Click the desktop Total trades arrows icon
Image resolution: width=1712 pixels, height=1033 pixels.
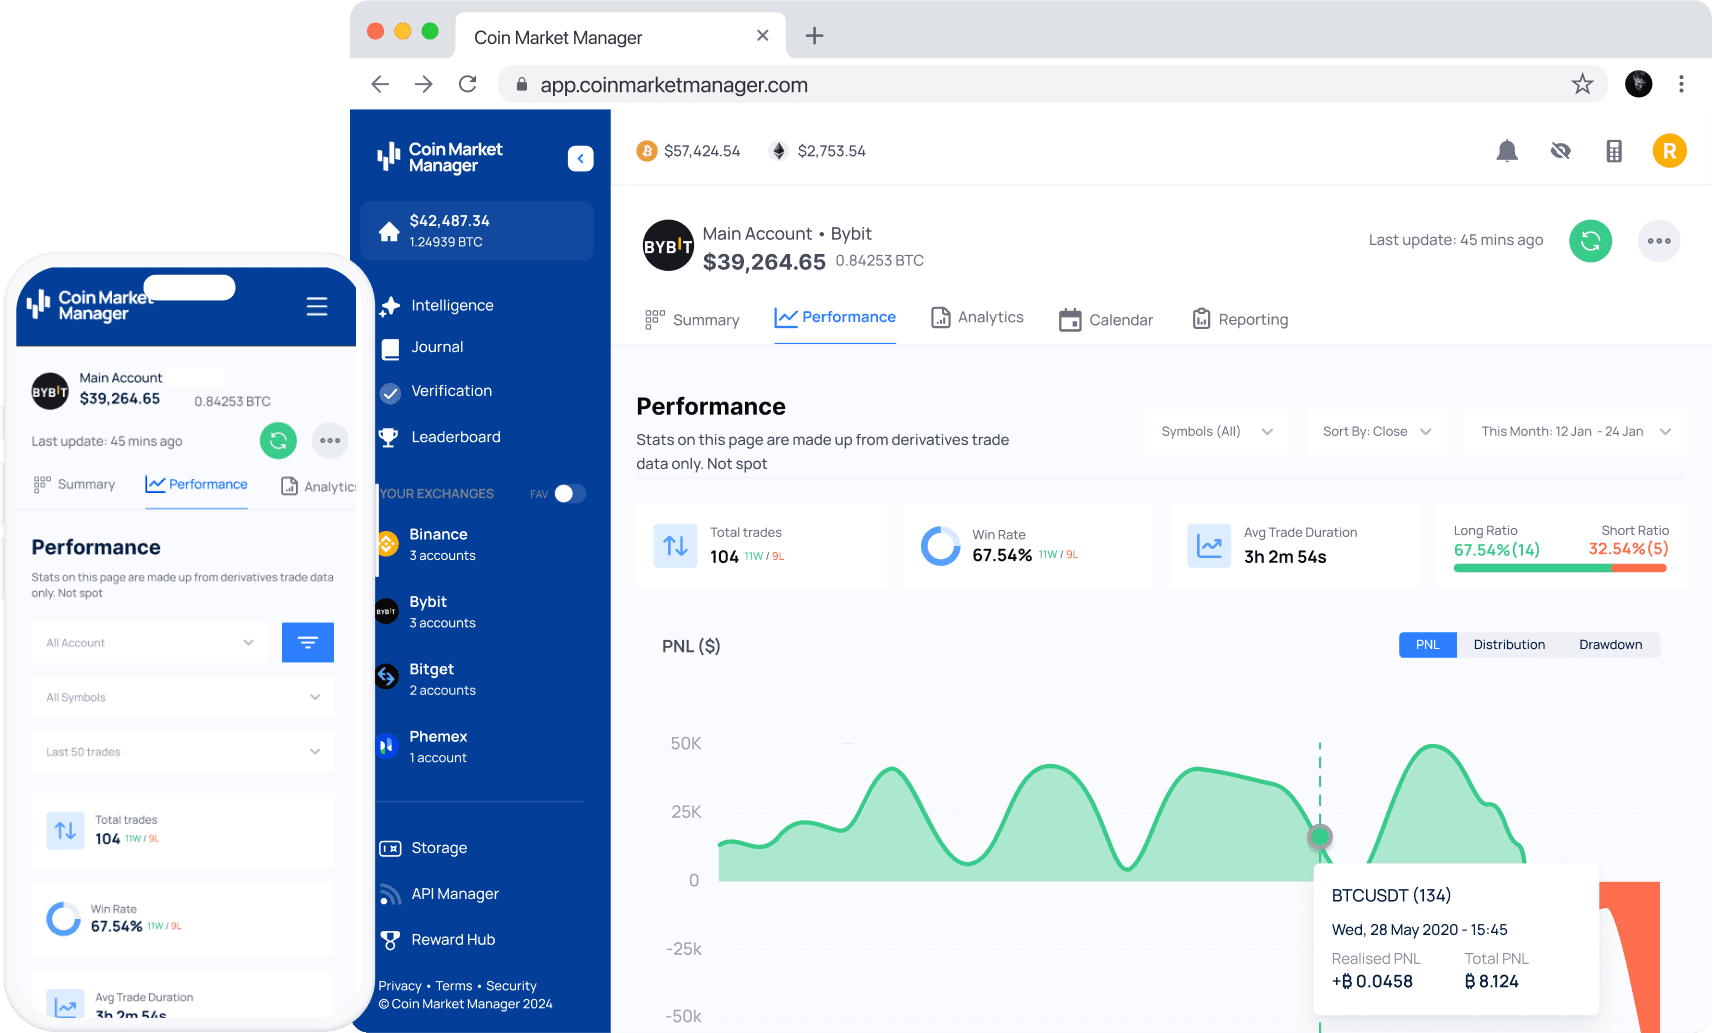pos(675,546)
